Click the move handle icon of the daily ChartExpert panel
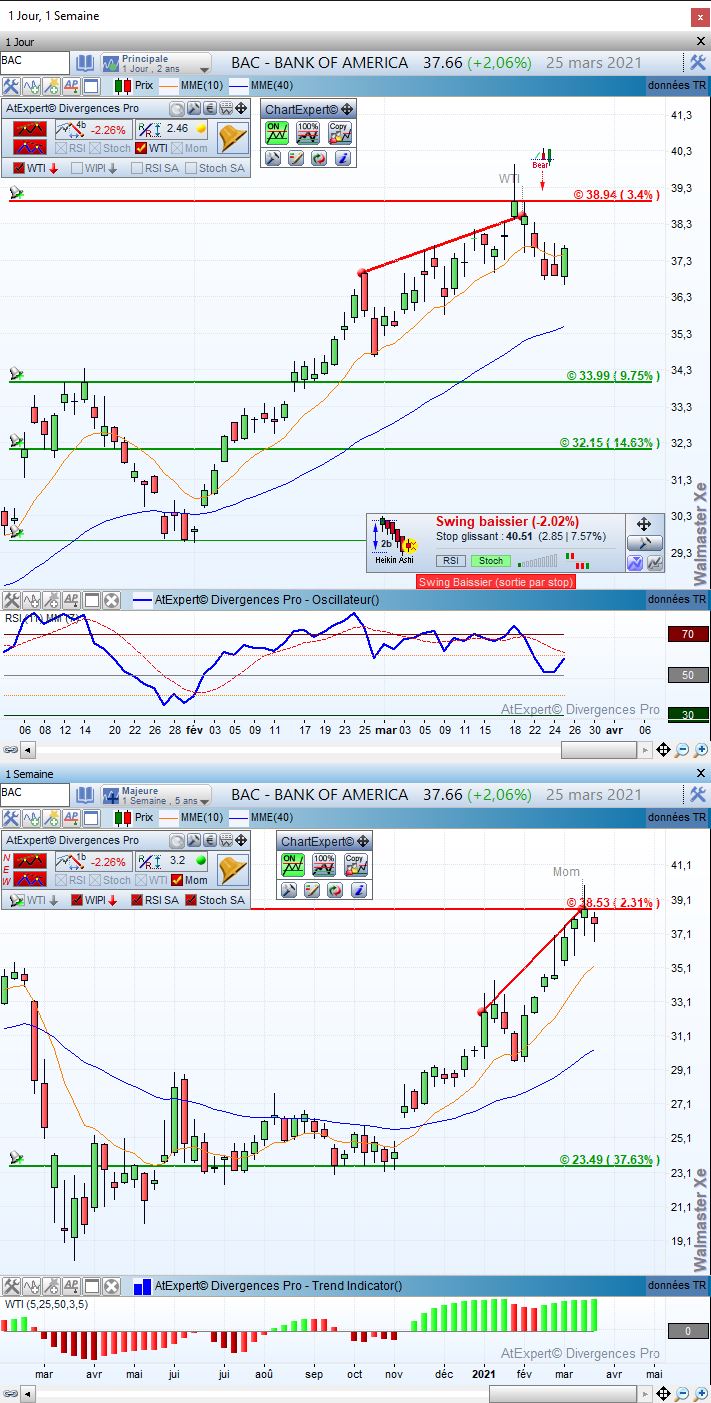Screen dimensions: 711x1403 click(x=346, y=110)
